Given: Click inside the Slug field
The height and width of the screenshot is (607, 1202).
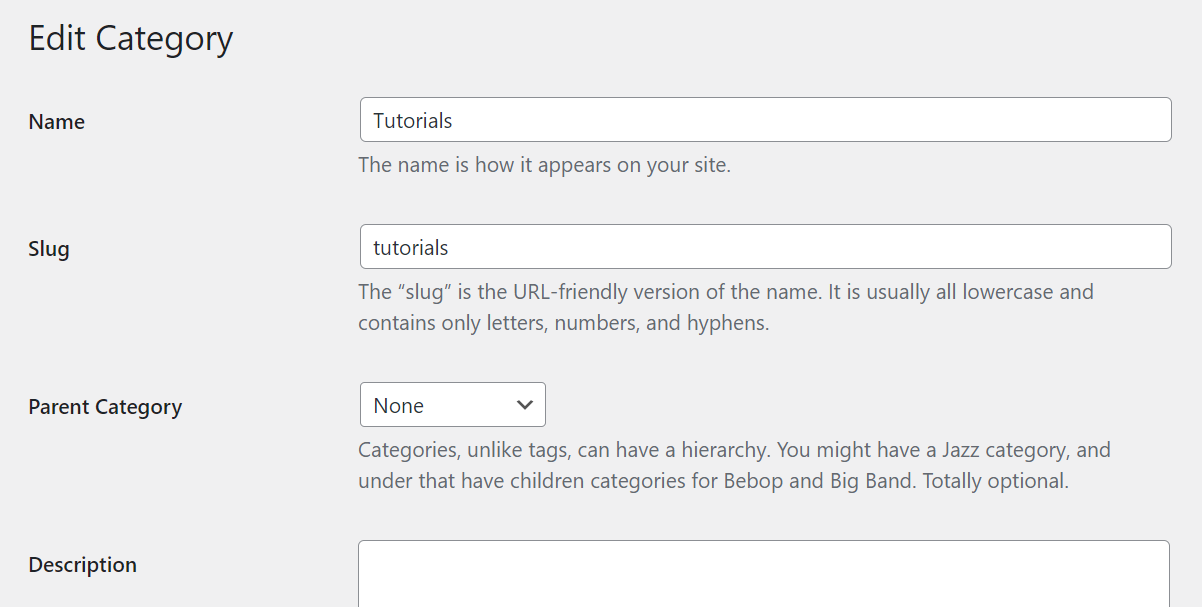Looking at the screenshot, I should pyautogui.click(x=700, y=246).
